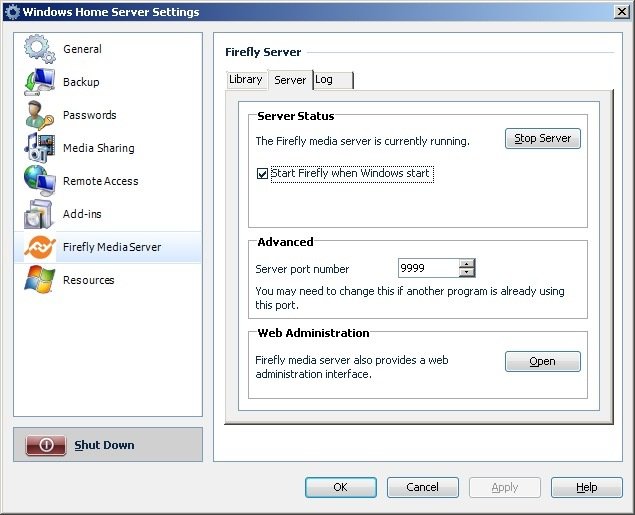
Task: Switch to the Server tab
Action: [x=290, y=80]
